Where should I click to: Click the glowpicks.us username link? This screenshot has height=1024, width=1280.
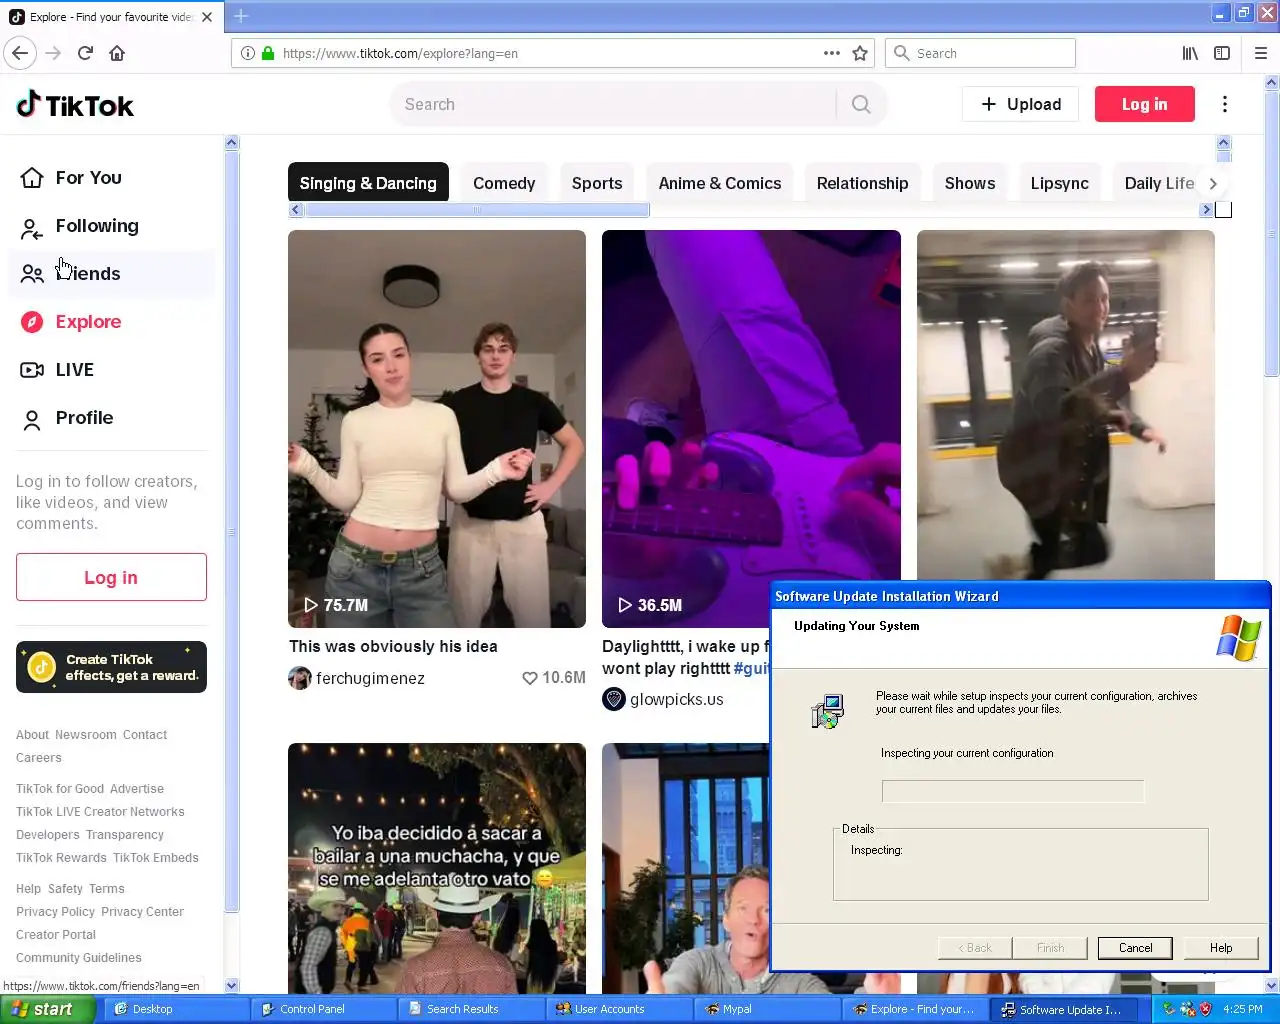pyautogui.click(x=676, y=699)
